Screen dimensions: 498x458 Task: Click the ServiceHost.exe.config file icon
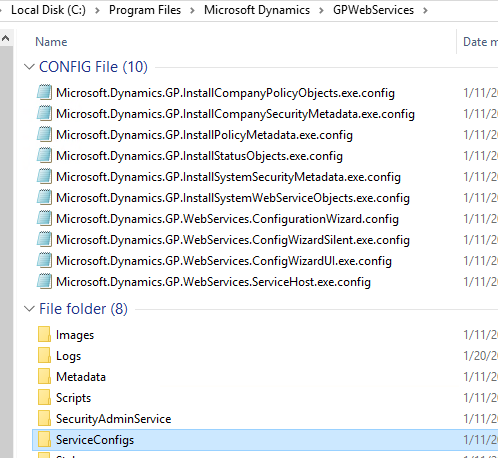[x=44, y=281]
